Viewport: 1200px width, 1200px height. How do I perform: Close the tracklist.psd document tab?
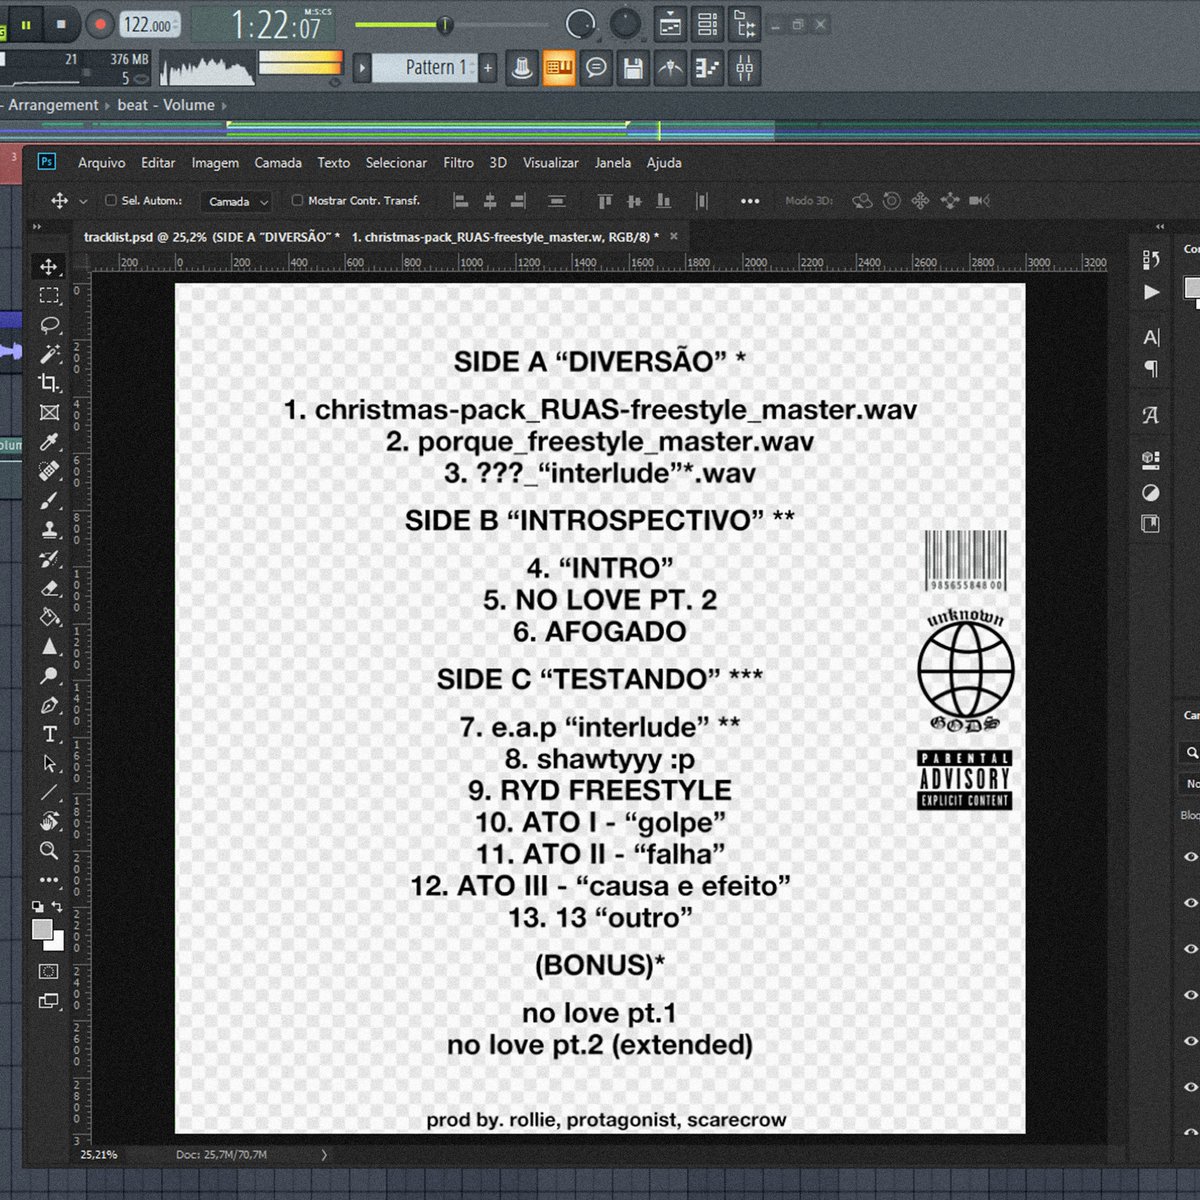point(674,237)
